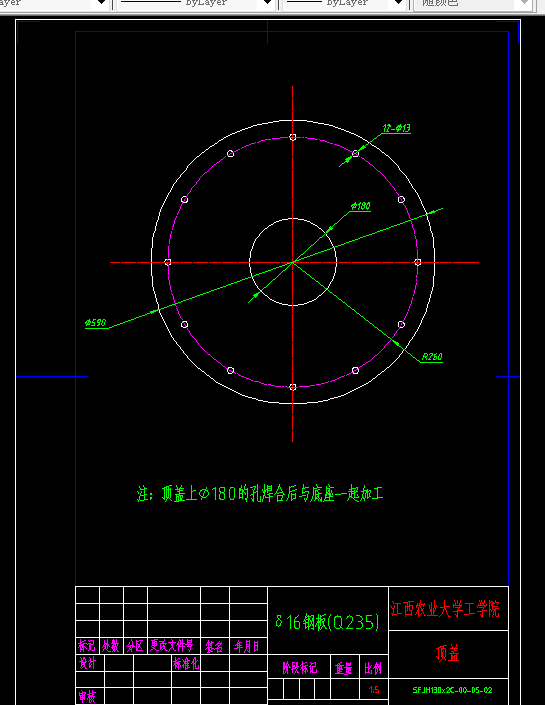Click the note text starting with 注
545x705 pixels.
point(260,494)
